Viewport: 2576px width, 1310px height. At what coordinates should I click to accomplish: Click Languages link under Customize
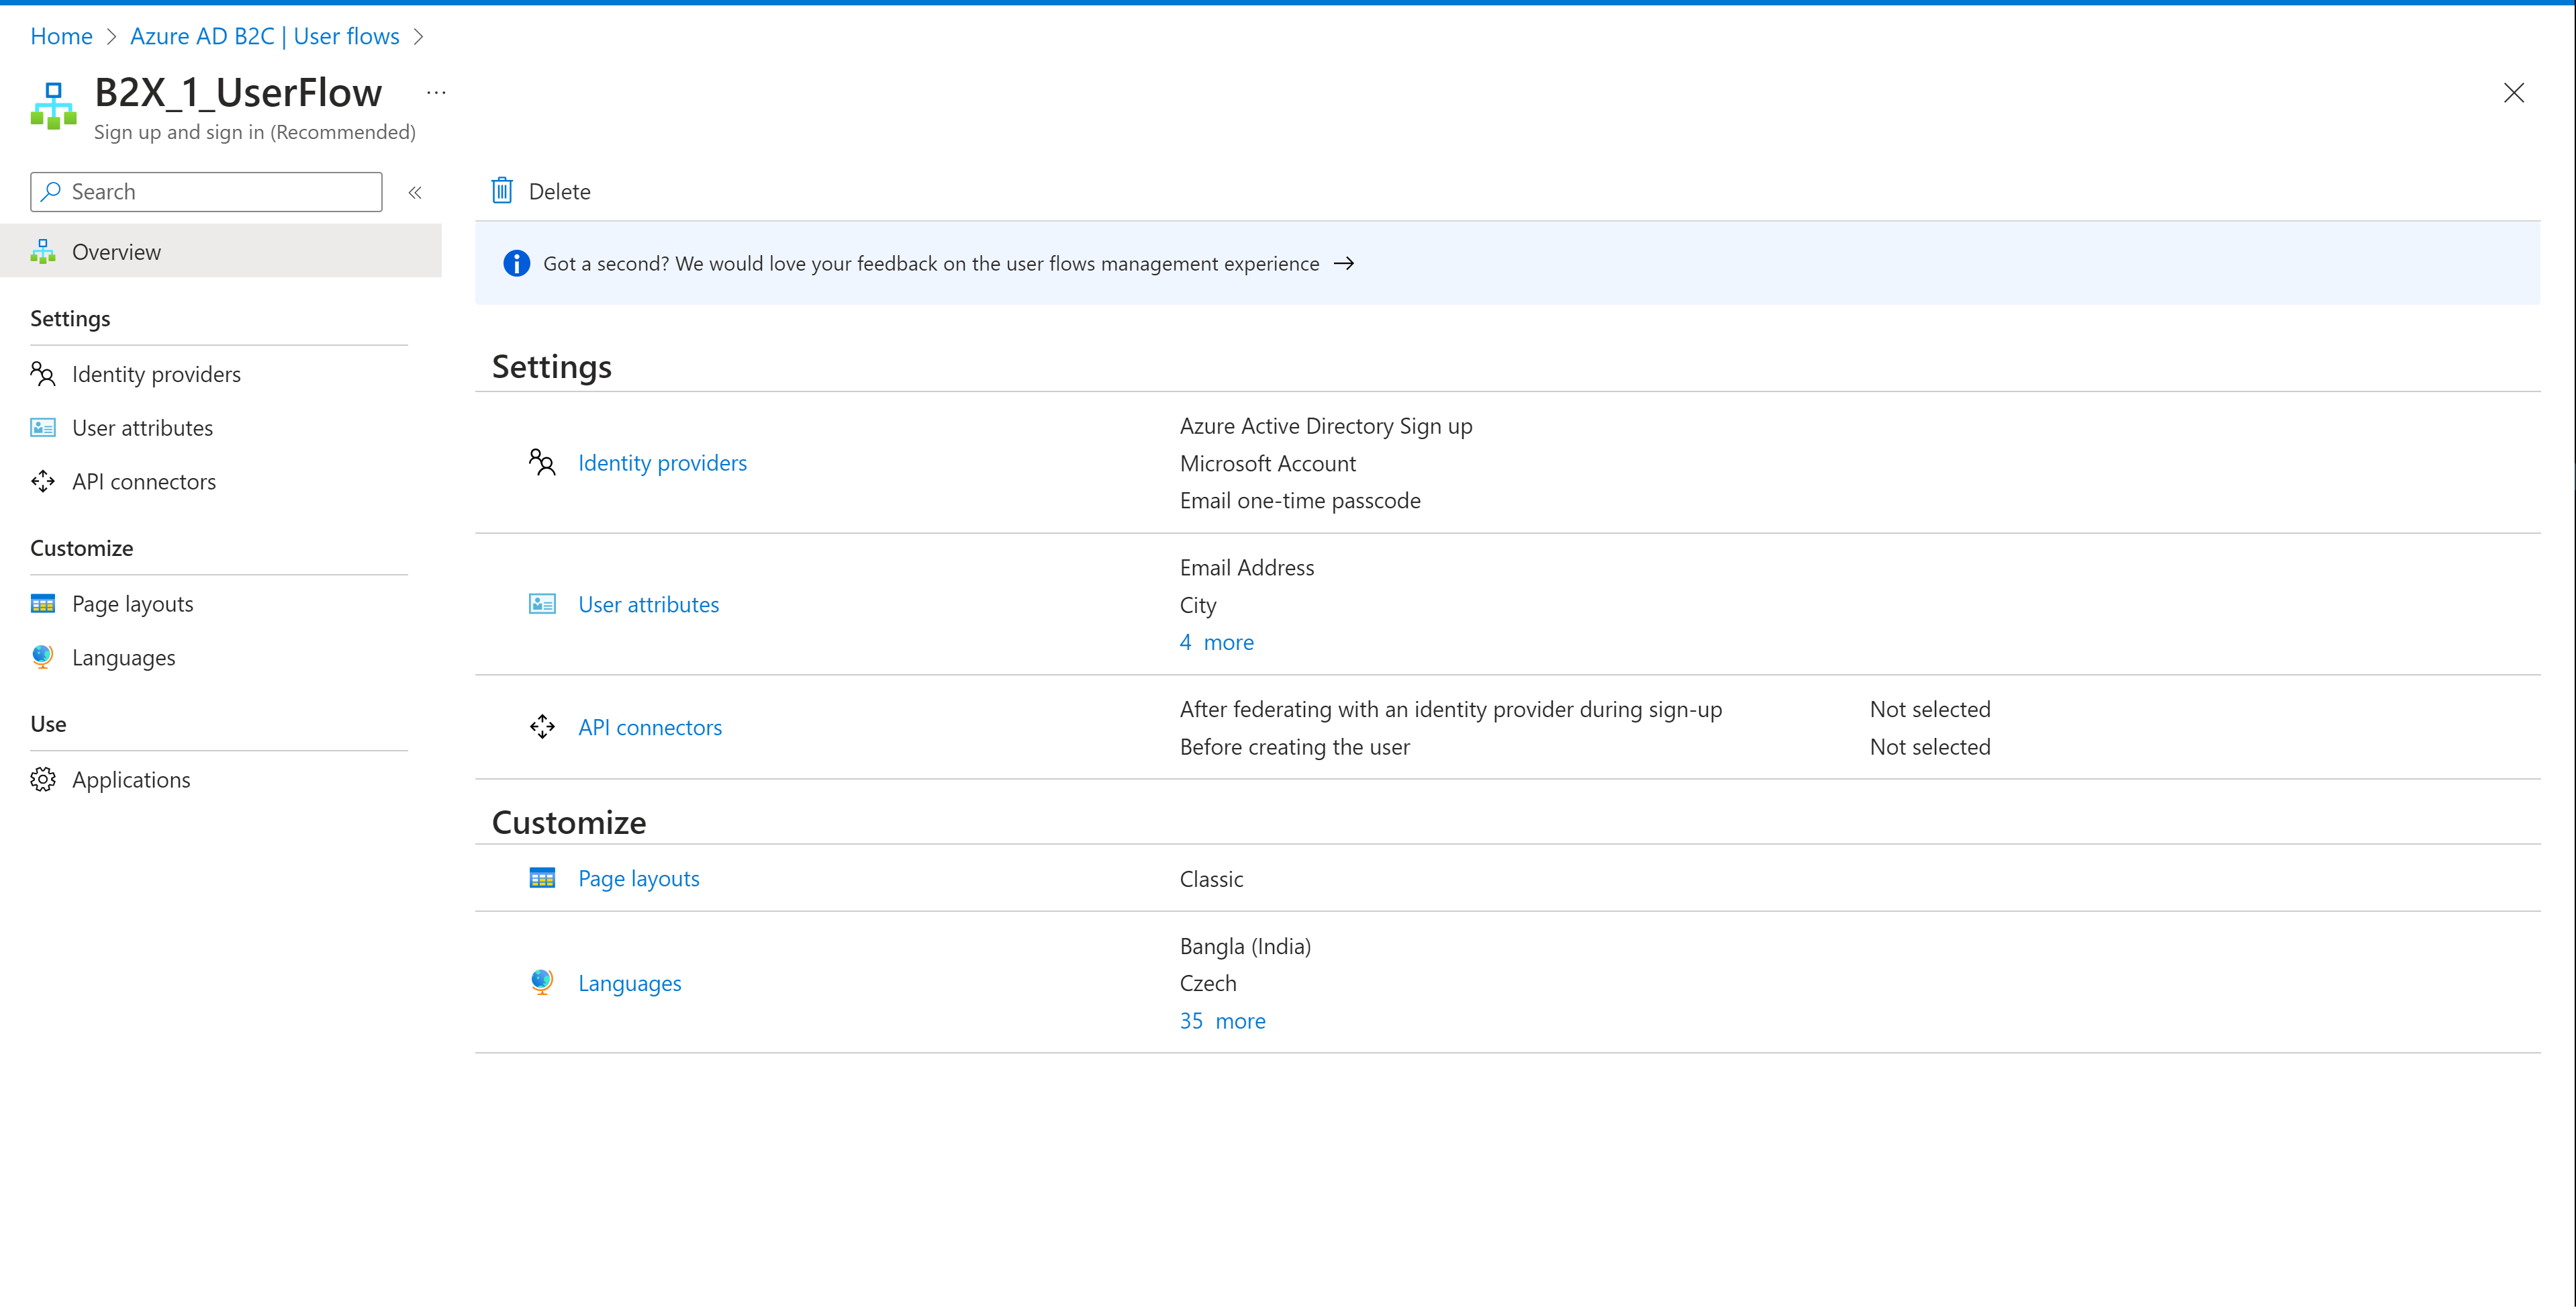click(630, 984)
